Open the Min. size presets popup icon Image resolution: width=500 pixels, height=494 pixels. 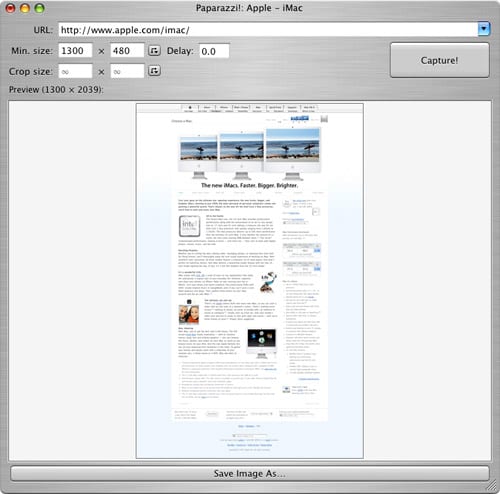pyautogui.click(x=154, y=51)
